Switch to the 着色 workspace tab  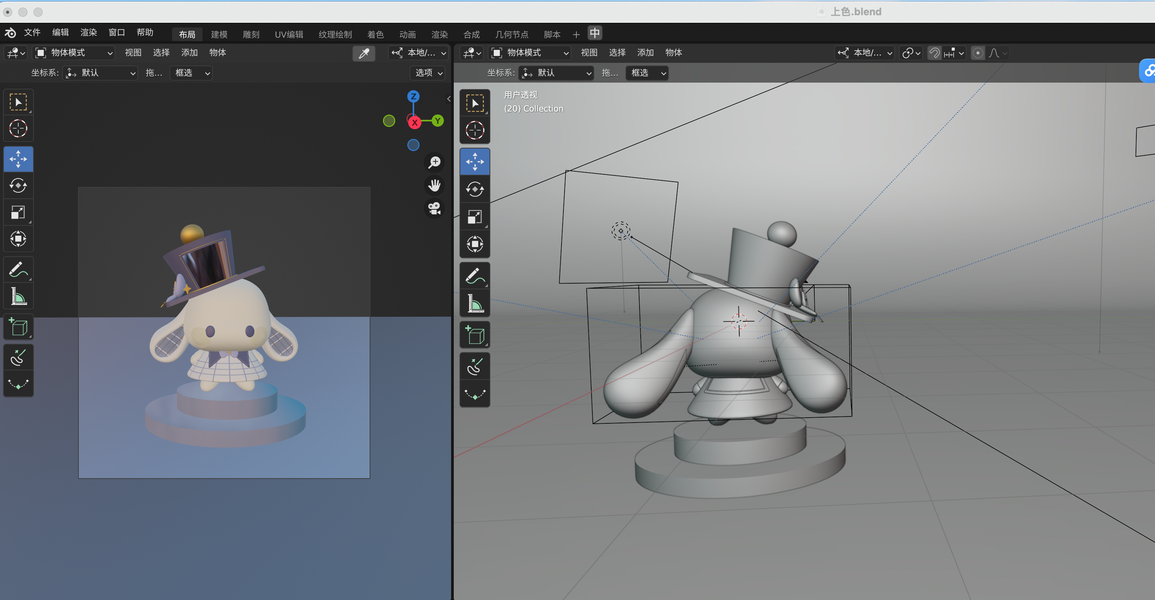[376, 35]
